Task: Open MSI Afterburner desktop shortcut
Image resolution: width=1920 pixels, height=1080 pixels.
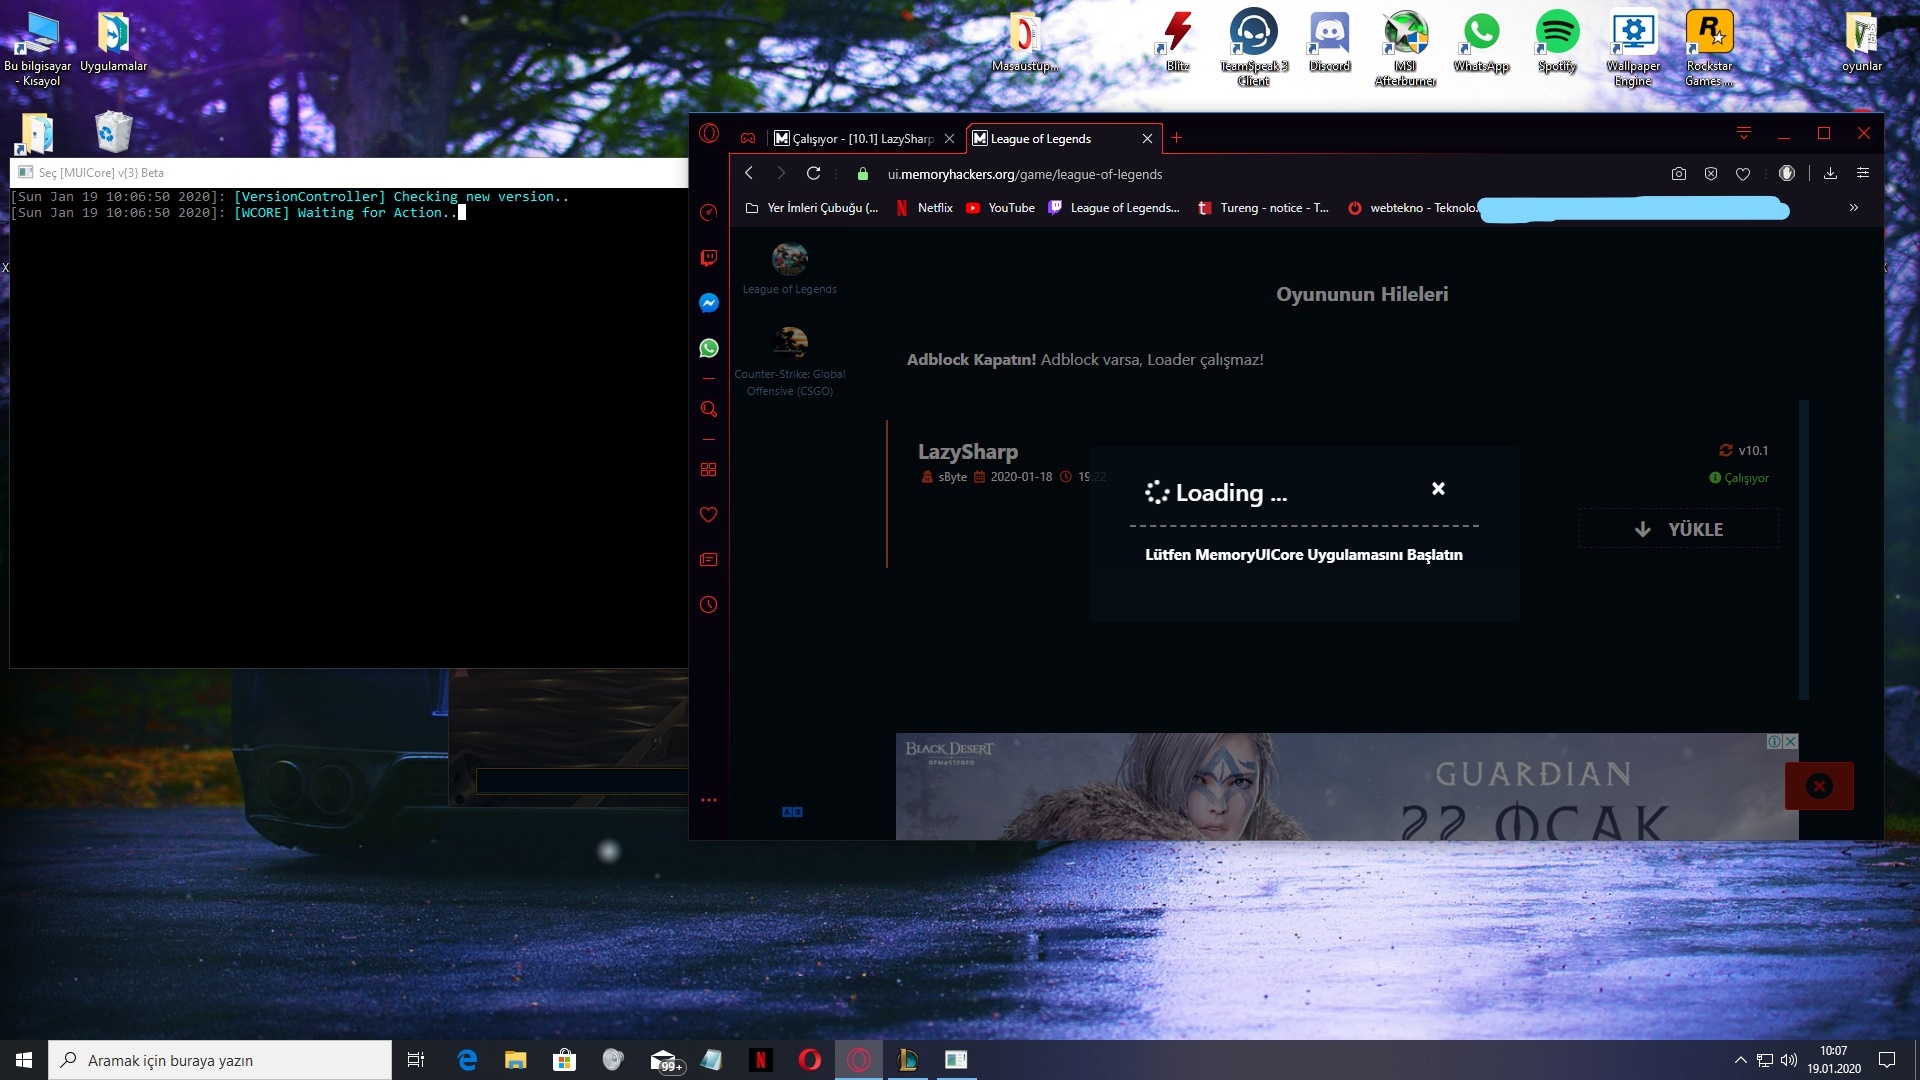Action: pos(1405,49)
